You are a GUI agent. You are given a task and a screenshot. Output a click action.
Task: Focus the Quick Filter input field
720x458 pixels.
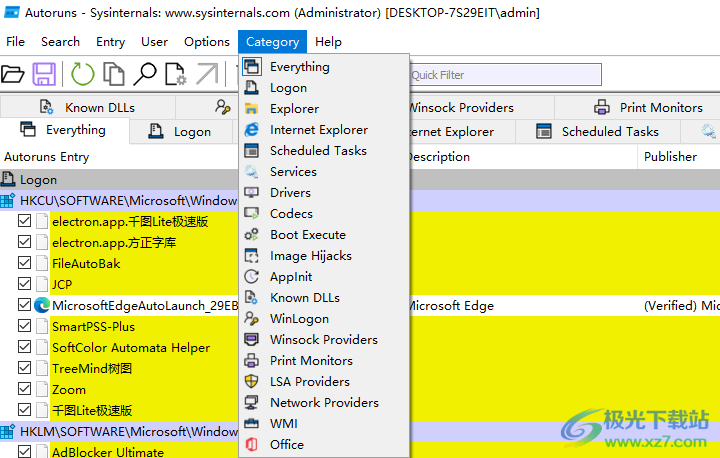click(505, 74)
